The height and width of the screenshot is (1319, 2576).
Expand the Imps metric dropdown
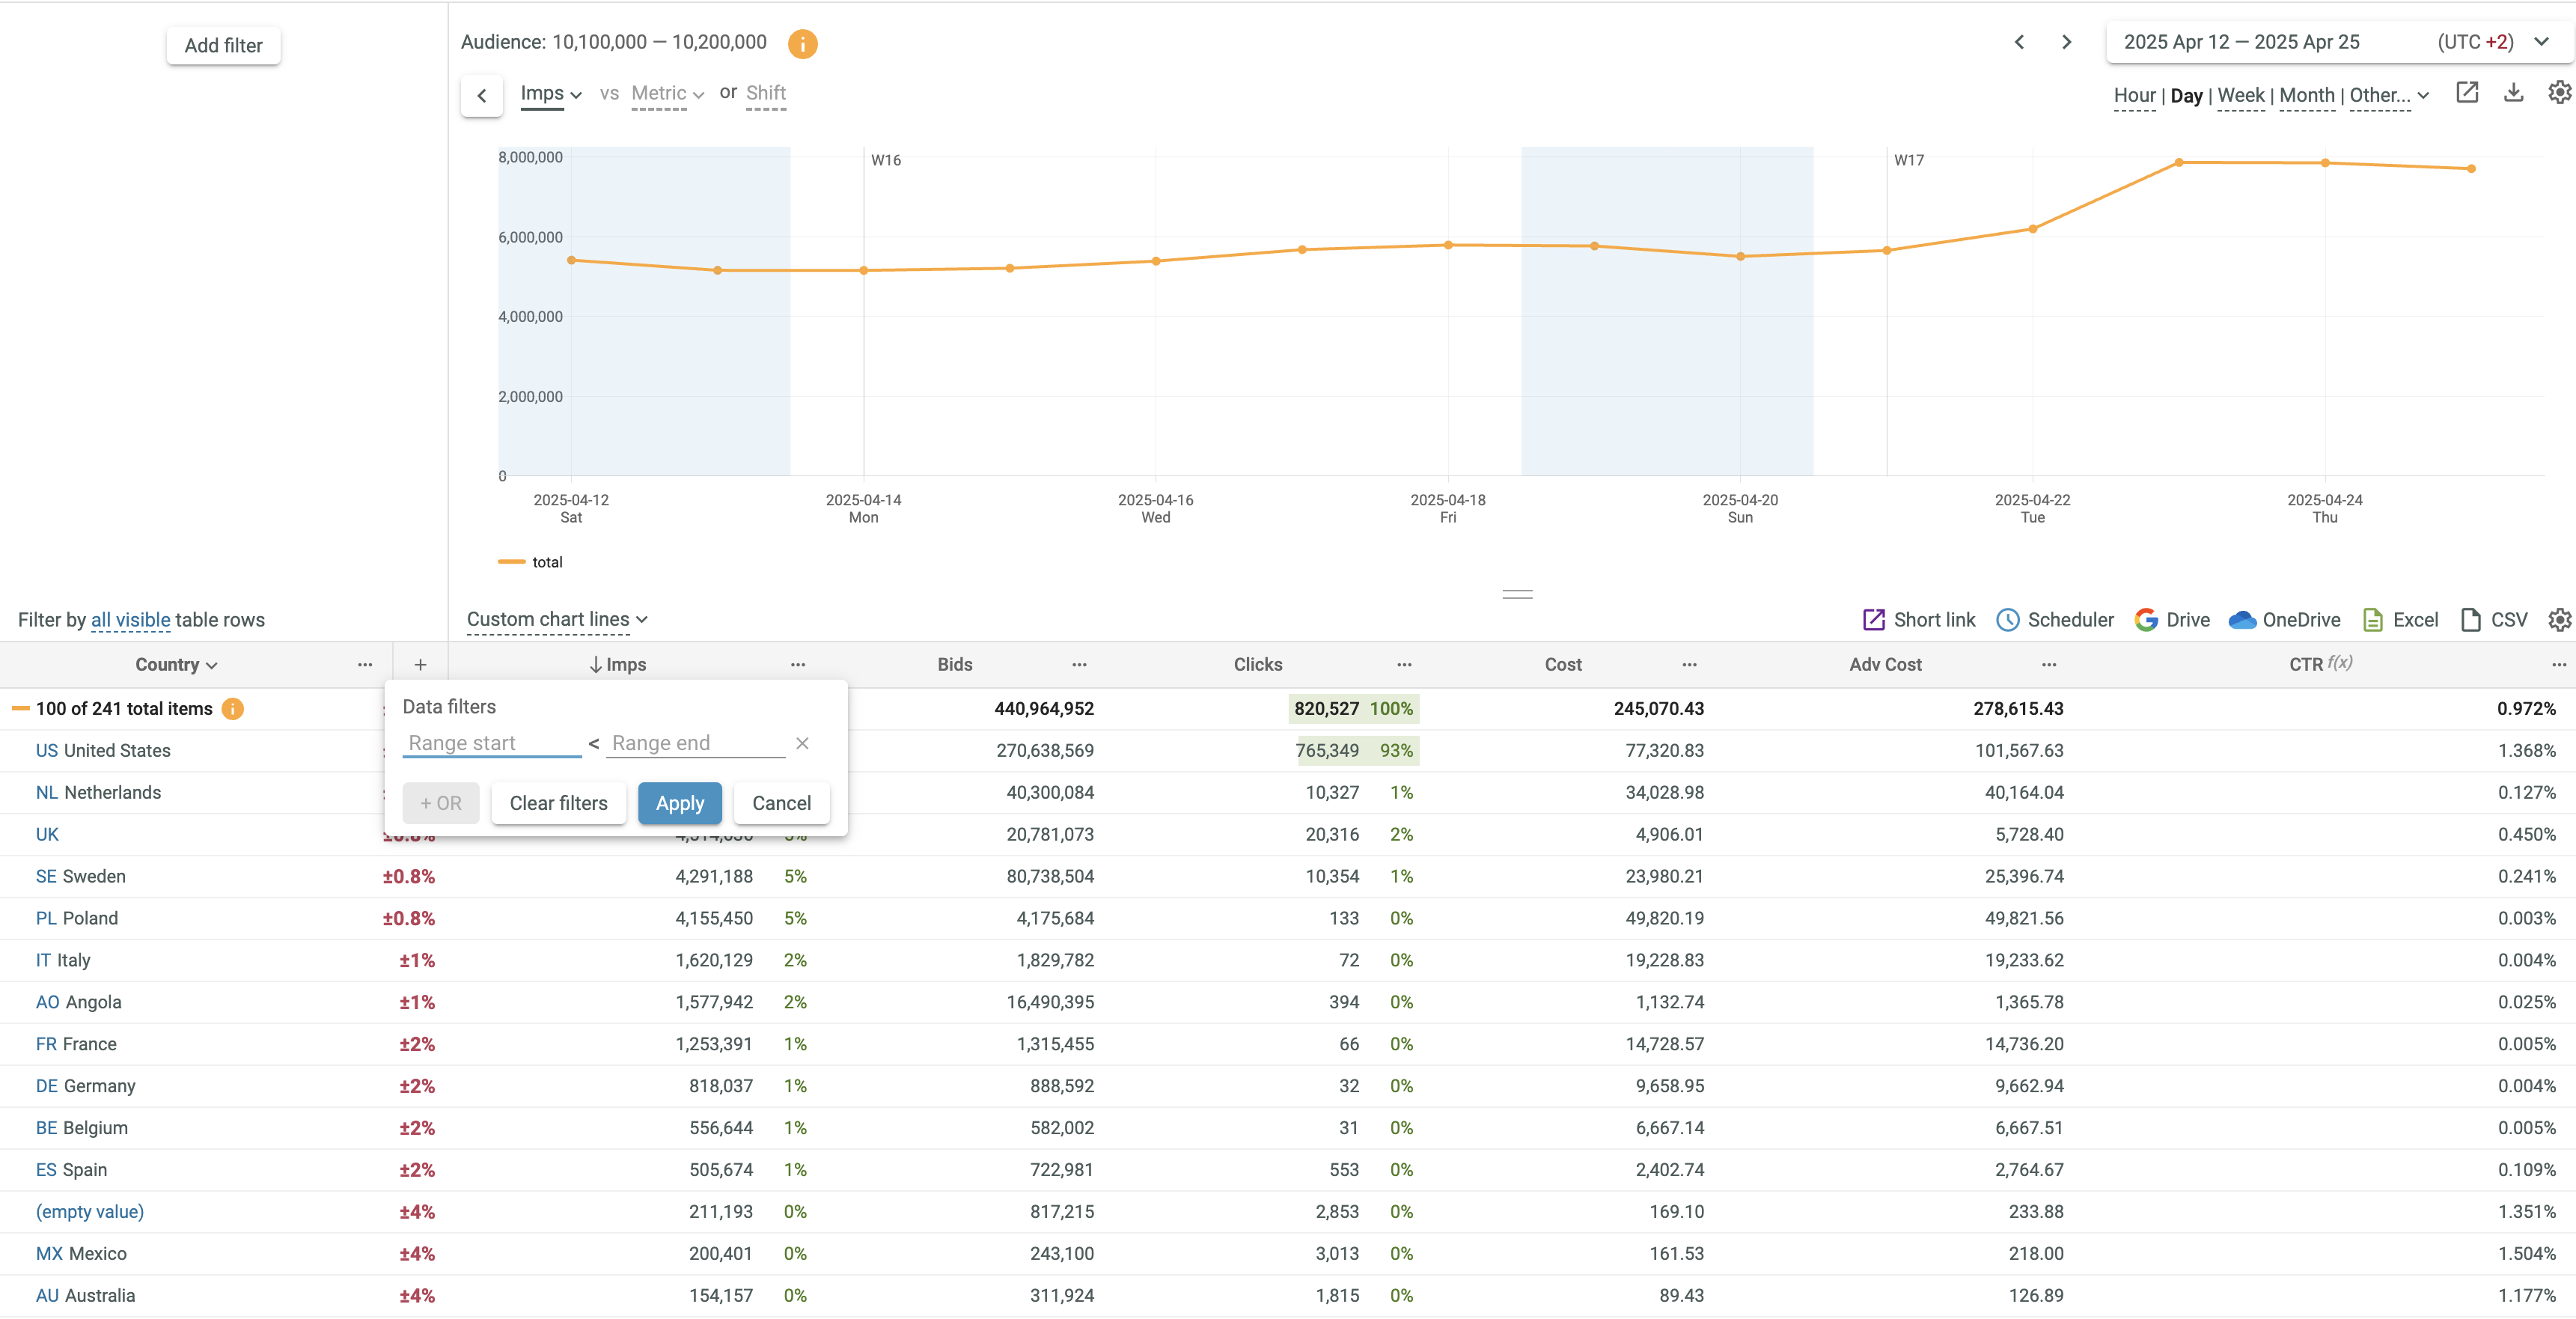pyautogui.click(x=551, y=94)
